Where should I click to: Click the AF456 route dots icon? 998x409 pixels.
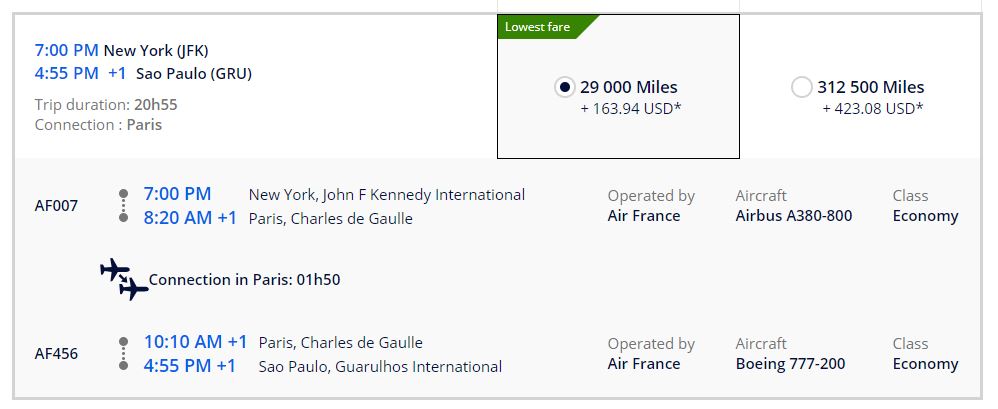pyautogui.click(x=123, y=353)
